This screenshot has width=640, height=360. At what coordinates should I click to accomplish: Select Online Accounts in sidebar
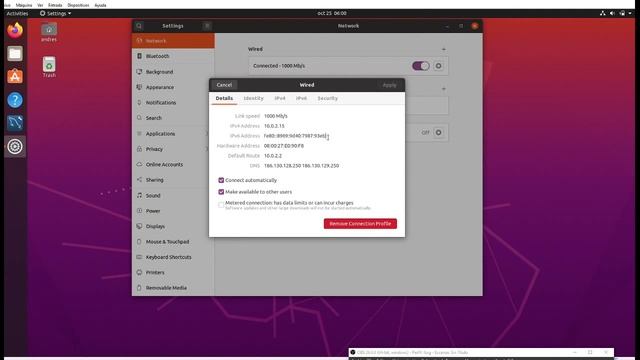click(x=173, y=164)
